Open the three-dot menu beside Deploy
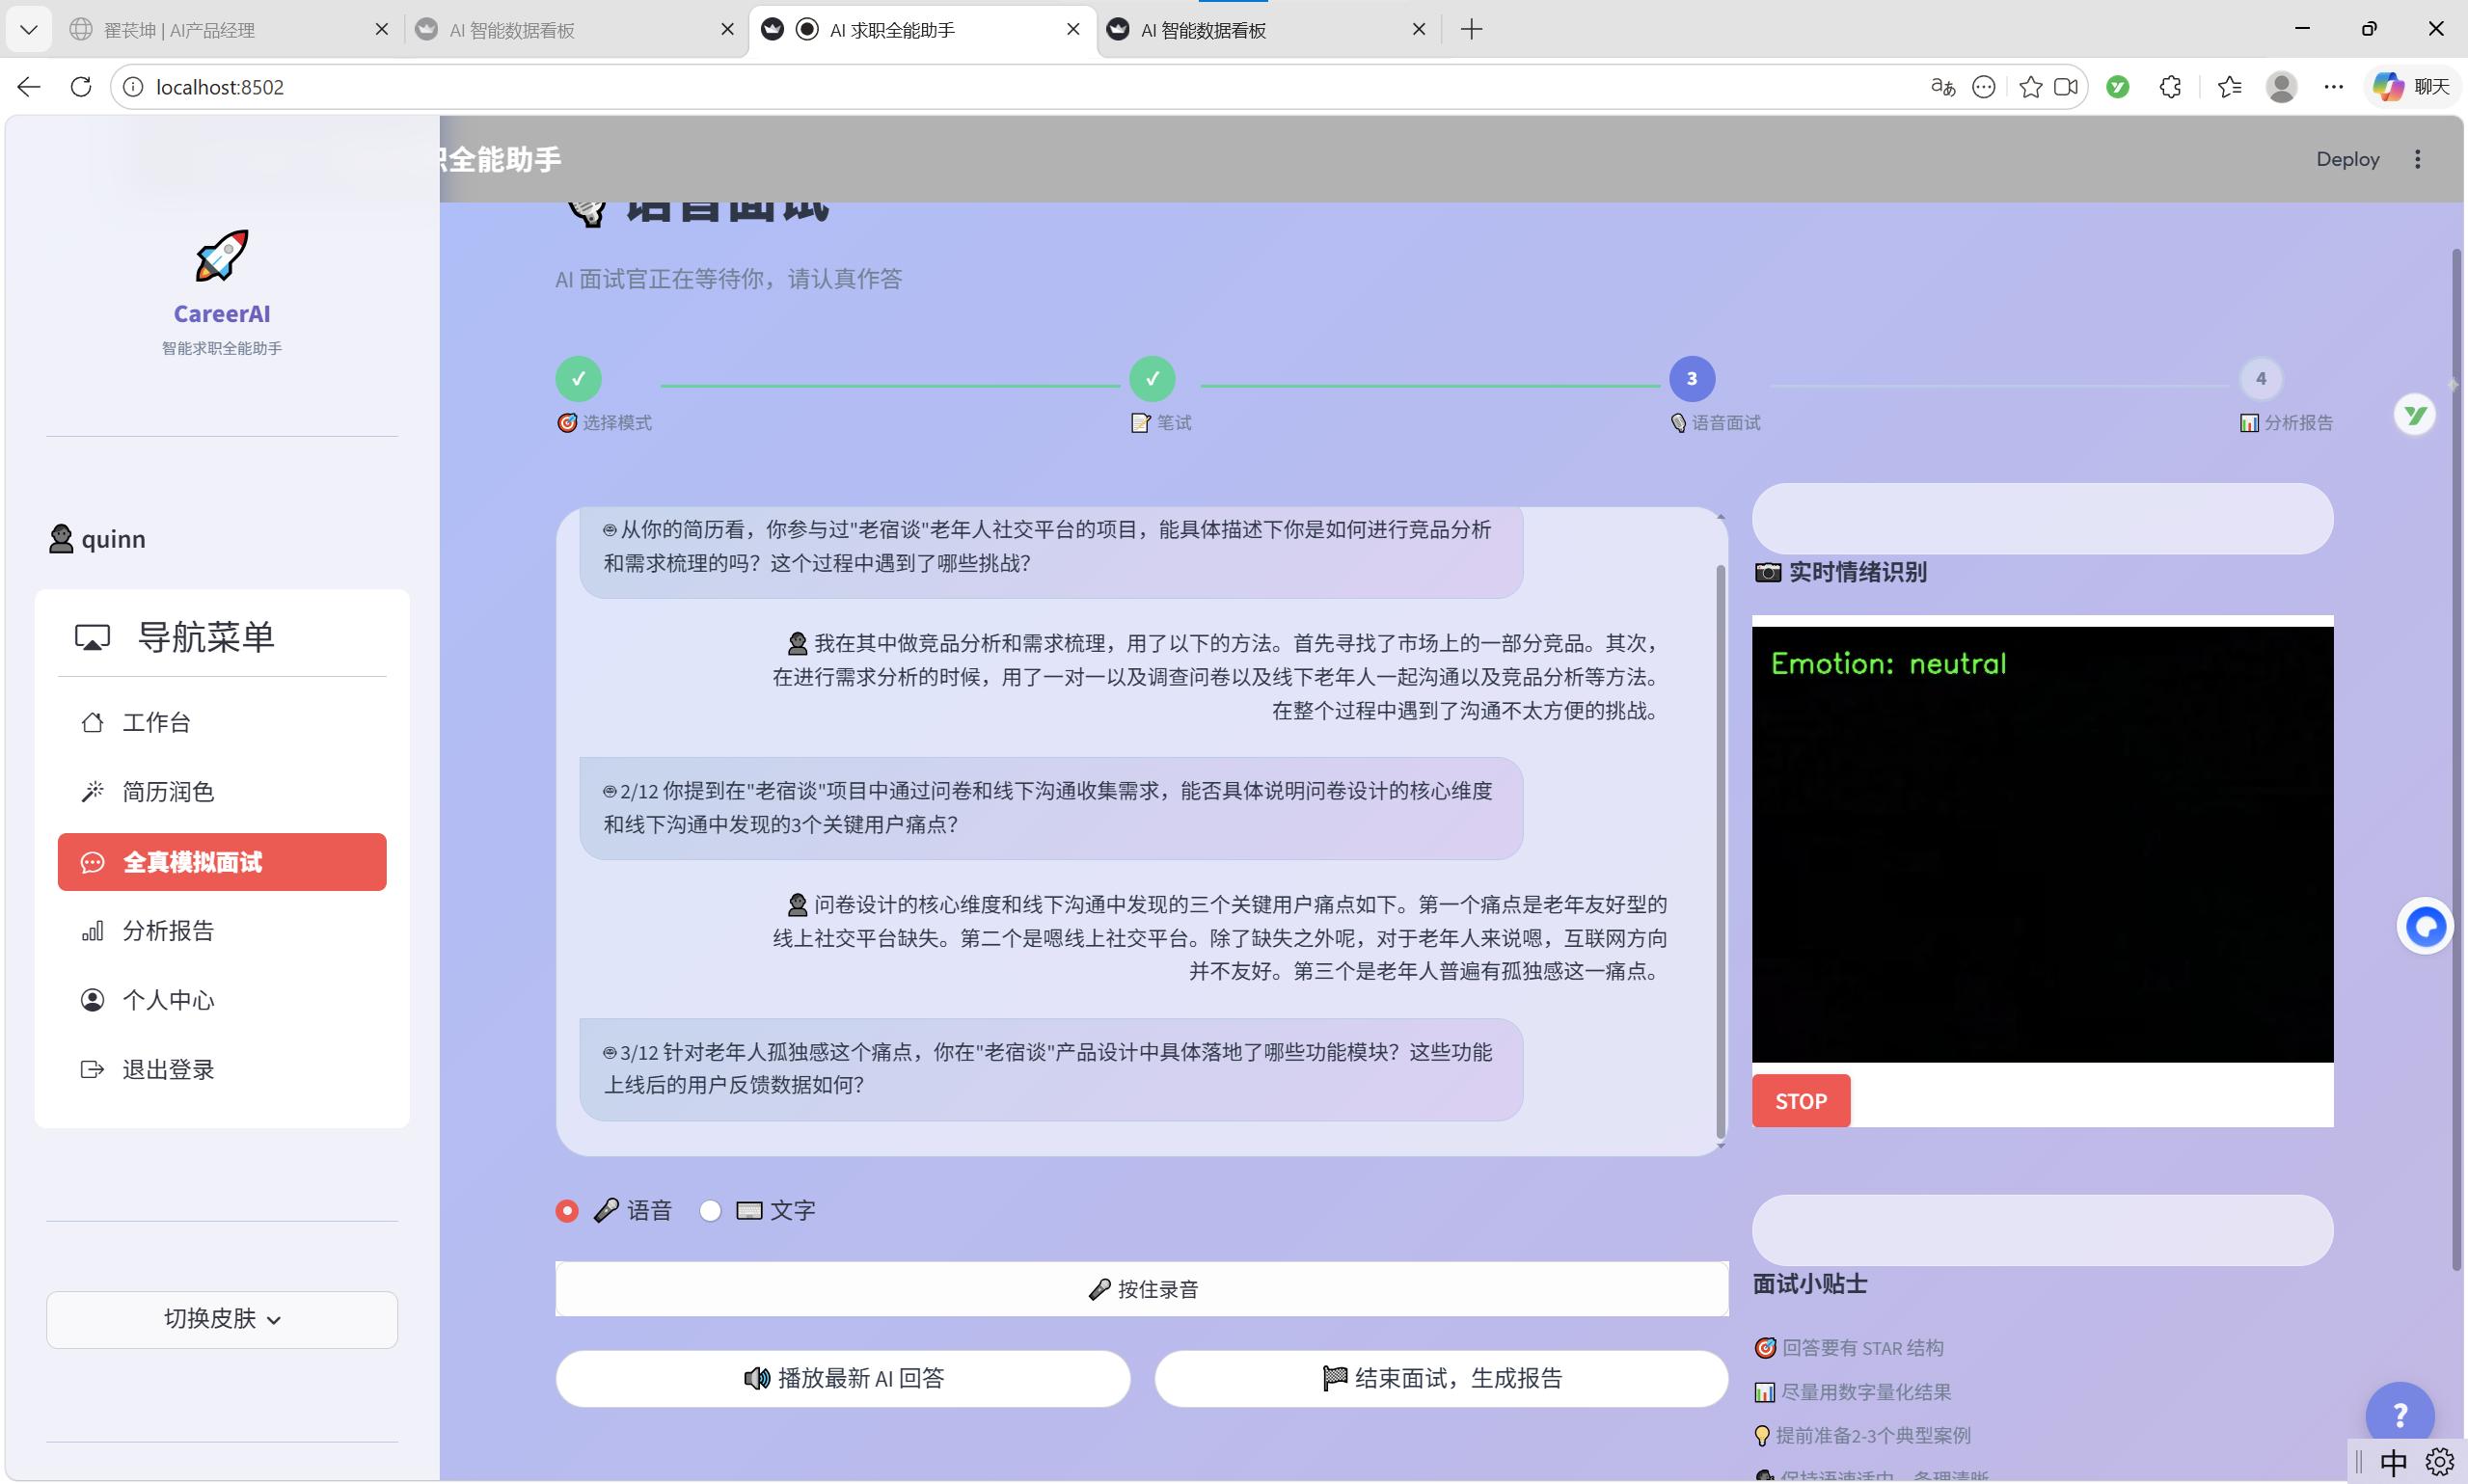Viewport: 2468px width, 1484px height. [x=2419, y=158]
